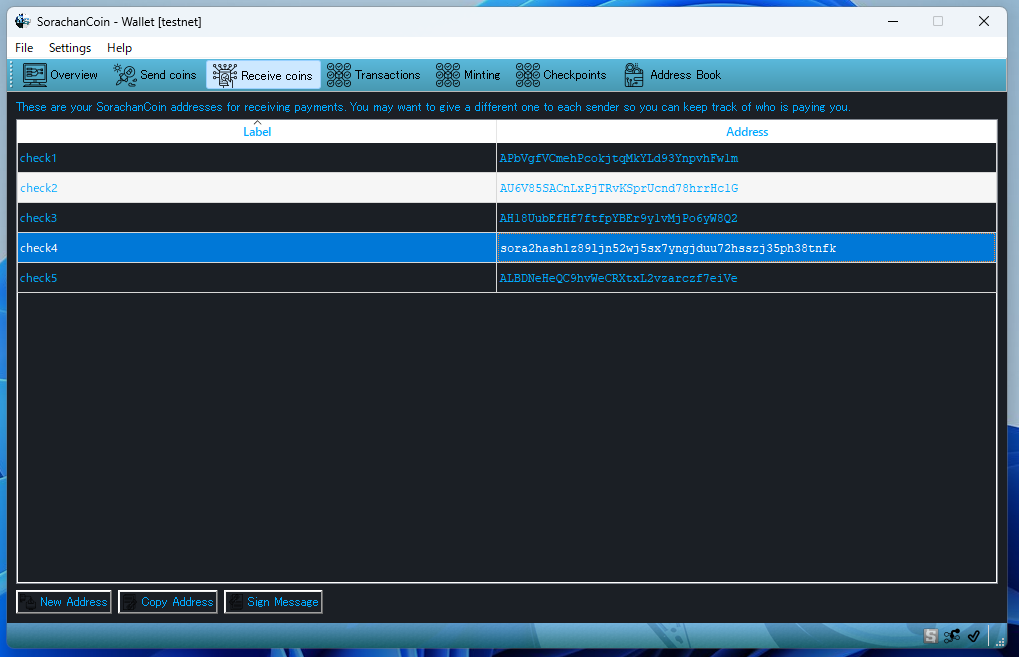
Task: Open the Checkpoints icon in toolbar
Action: click(x=528, y=75)
